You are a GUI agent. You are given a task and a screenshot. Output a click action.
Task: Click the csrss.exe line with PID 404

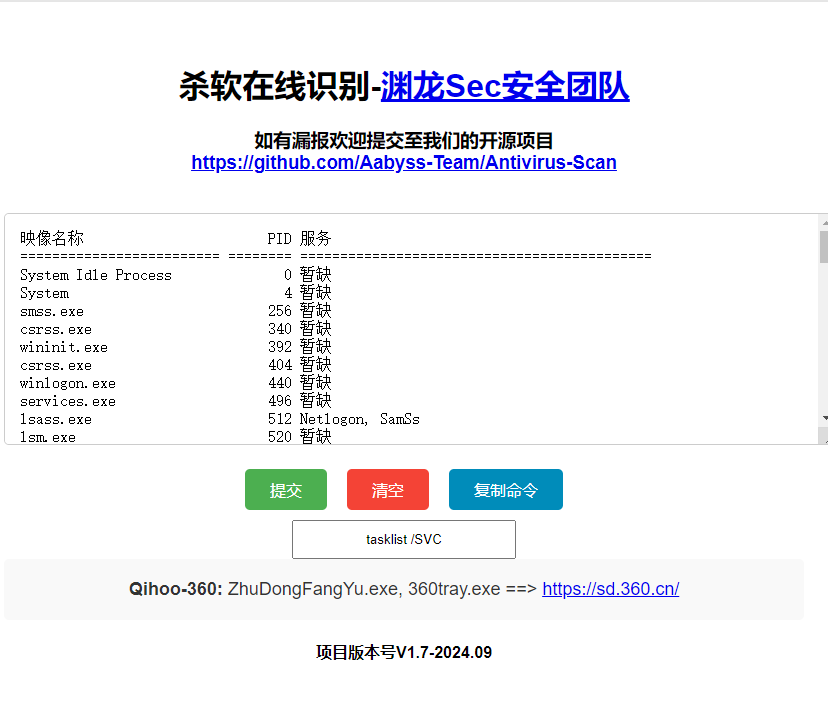(x=175, y=364)
